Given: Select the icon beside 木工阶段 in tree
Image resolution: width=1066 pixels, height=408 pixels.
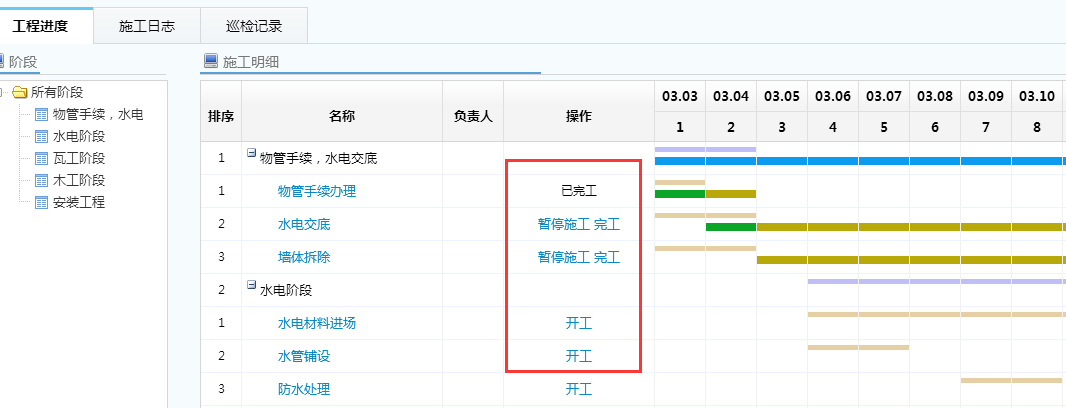Looking at the screenshot, I should click(x=41, y=180).
